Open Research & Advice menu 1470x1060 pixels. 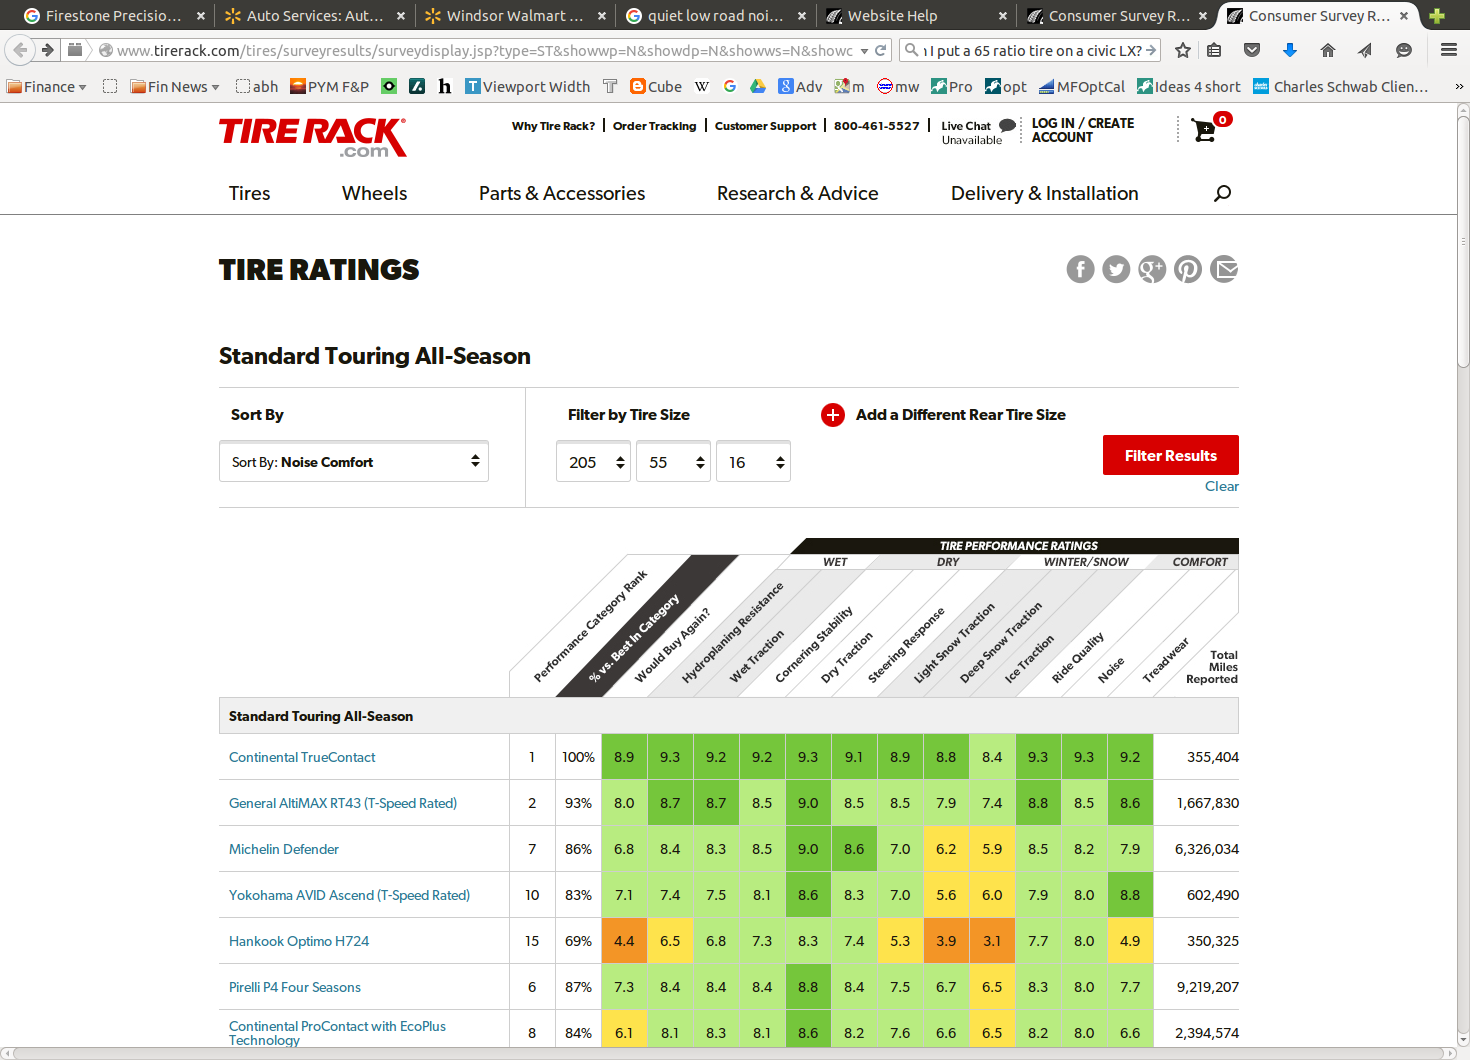coord(797,193)
